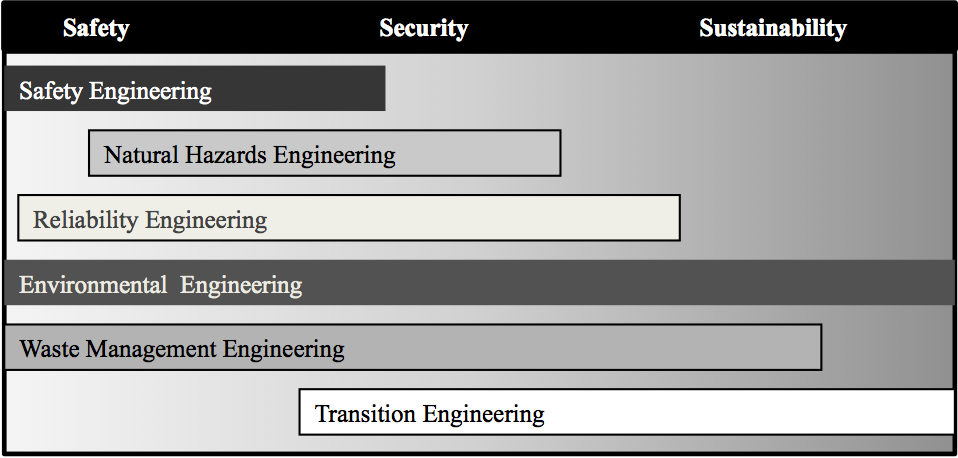Select the Environmental Engineering bar
Image resolution: width=958 pixels, height=458 pixels.
(x=479, y=283)
